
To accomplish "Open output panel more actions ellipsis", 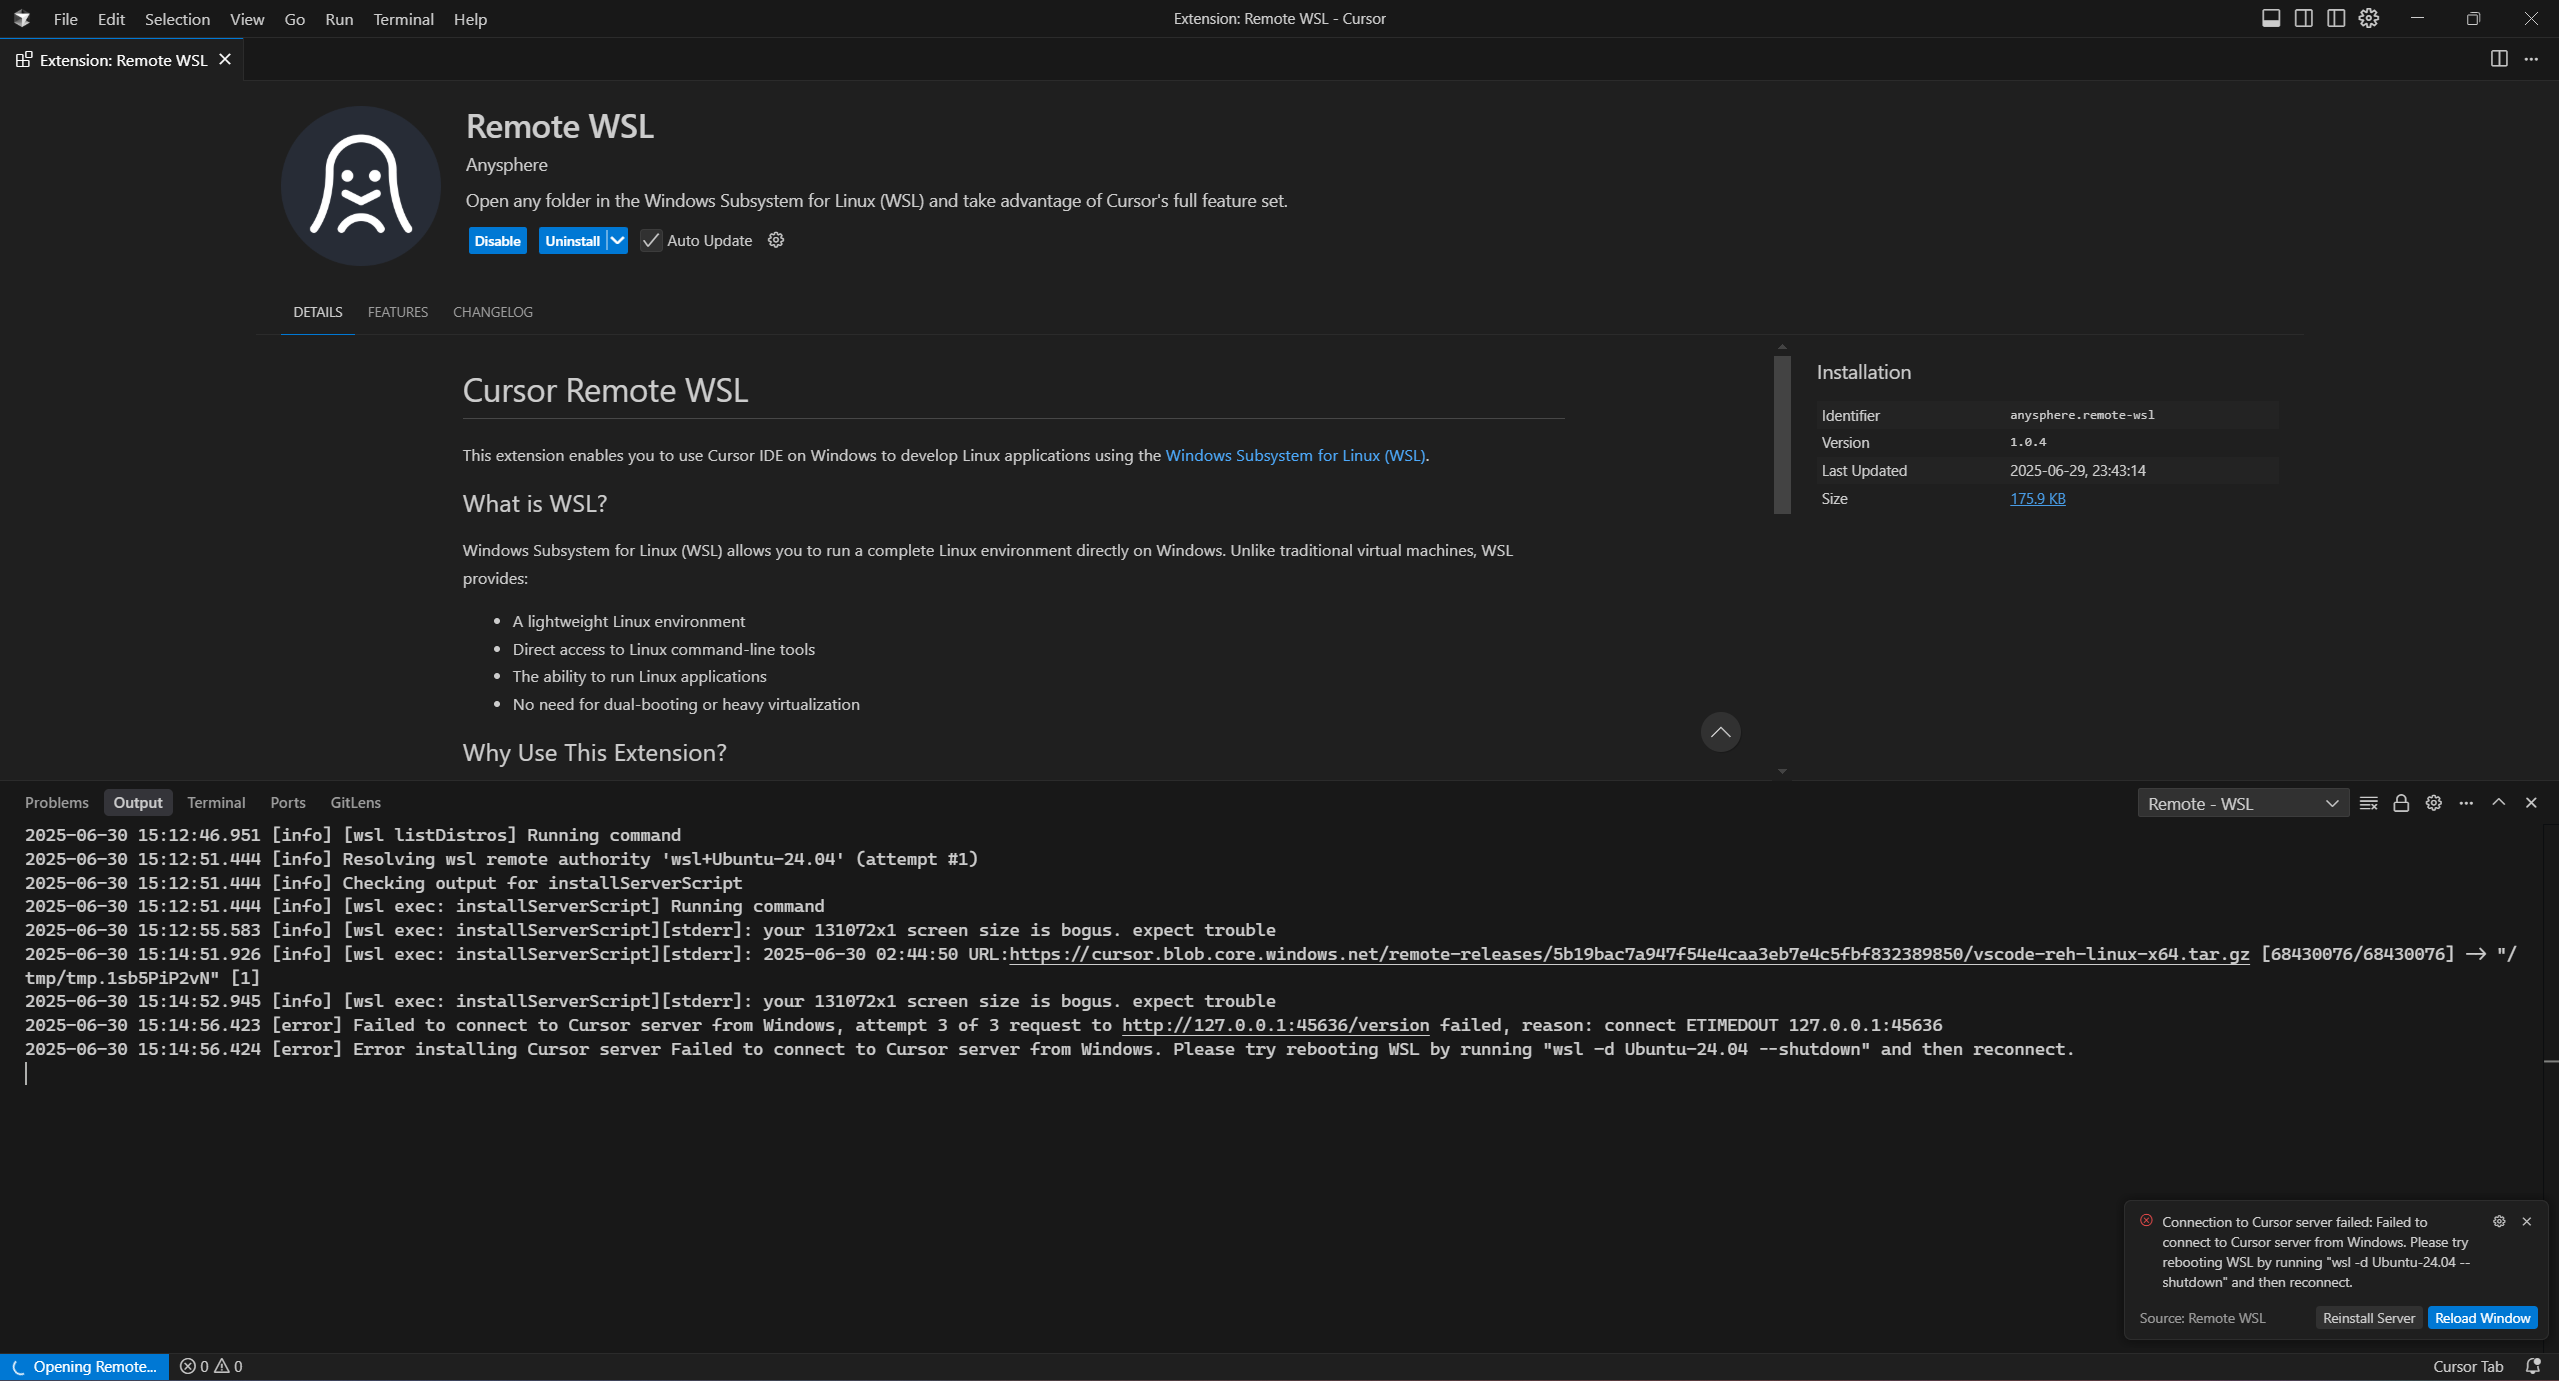I will coord(2466,803).
